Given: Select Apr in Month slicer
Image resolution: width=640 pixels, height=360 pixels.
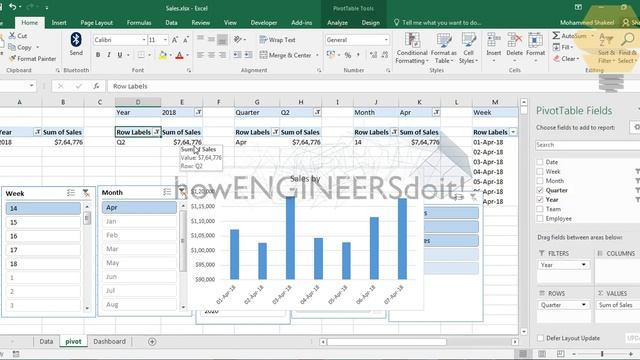Looking at the screenshot, I should 139,207.
